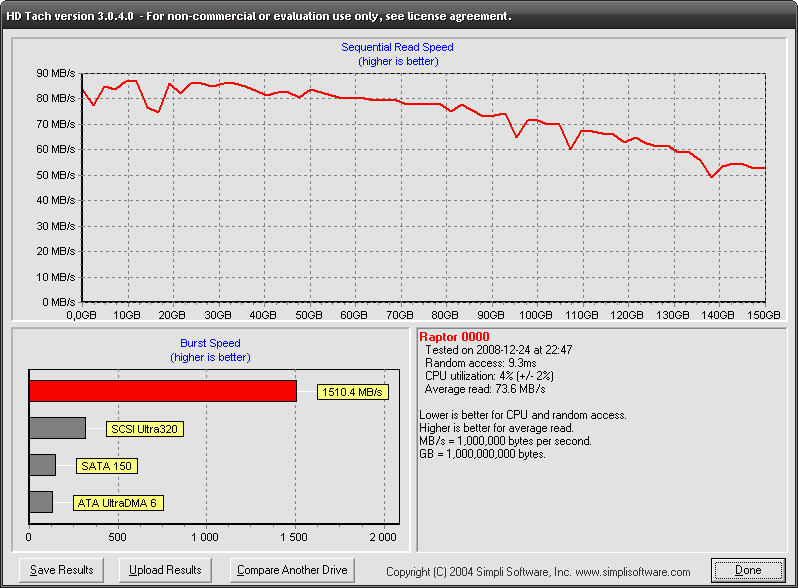Click the CPU utilization 4% line
The width and height of the screenshot is (798, 588).
489,376
